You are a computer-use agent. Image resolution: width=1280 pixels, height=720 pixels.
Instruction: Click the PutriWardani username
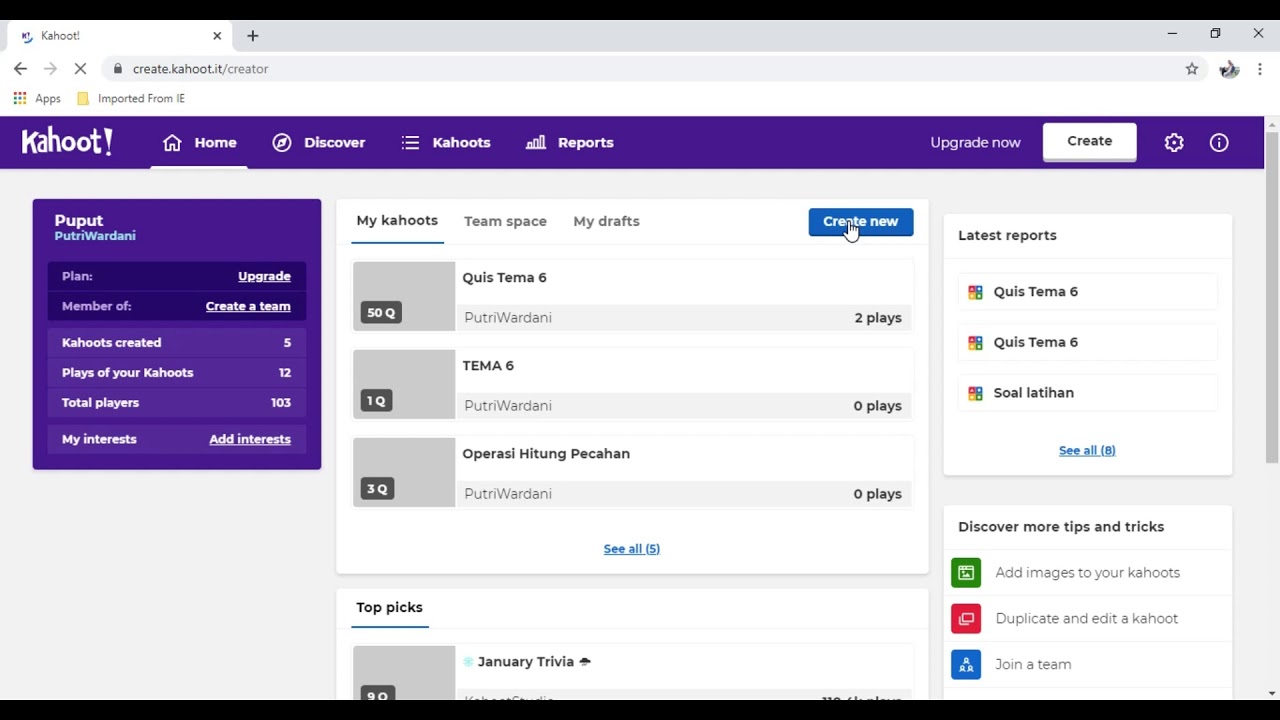click(95, 236)
